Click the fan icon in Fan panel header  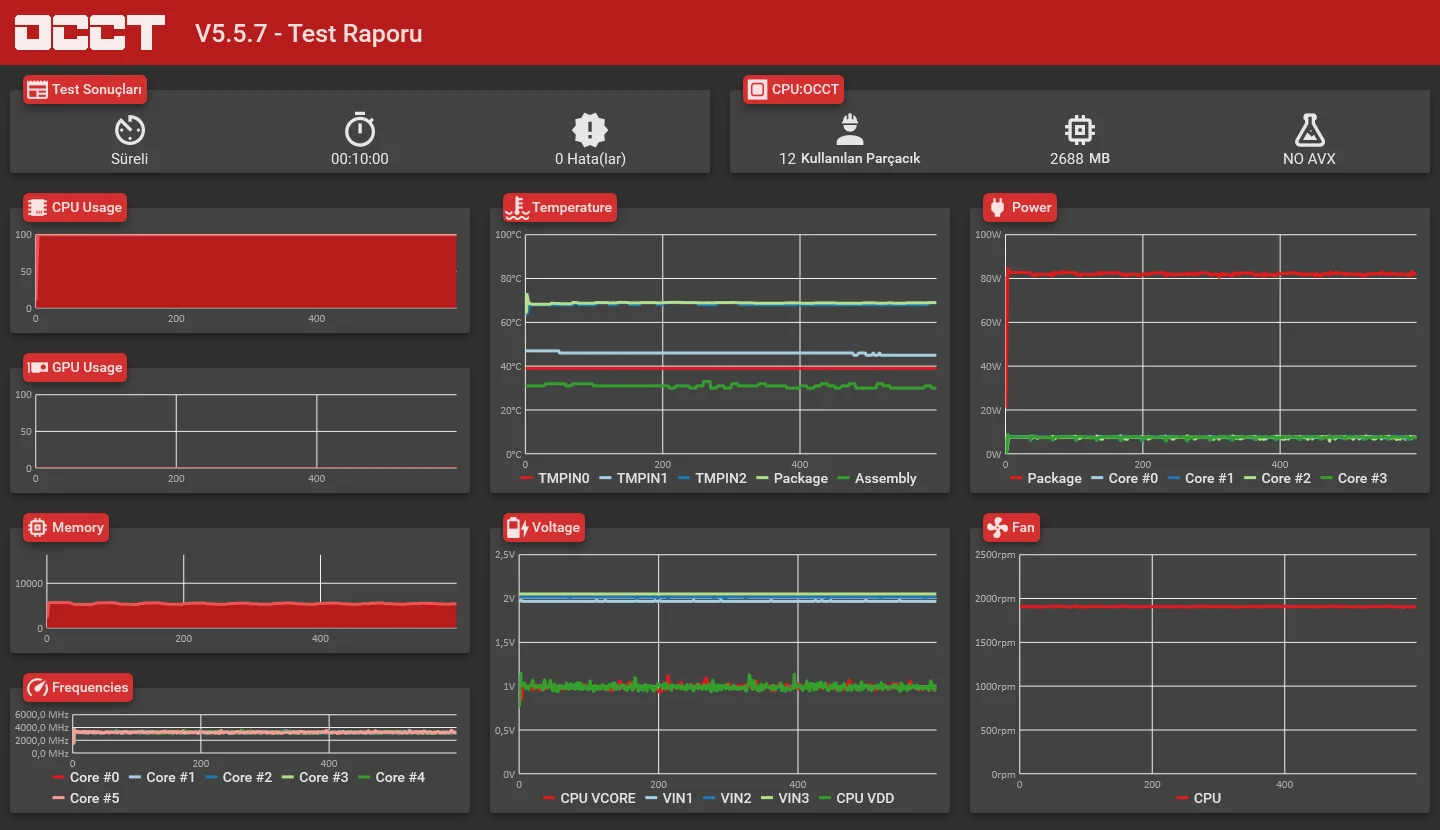tap(997, 527)
